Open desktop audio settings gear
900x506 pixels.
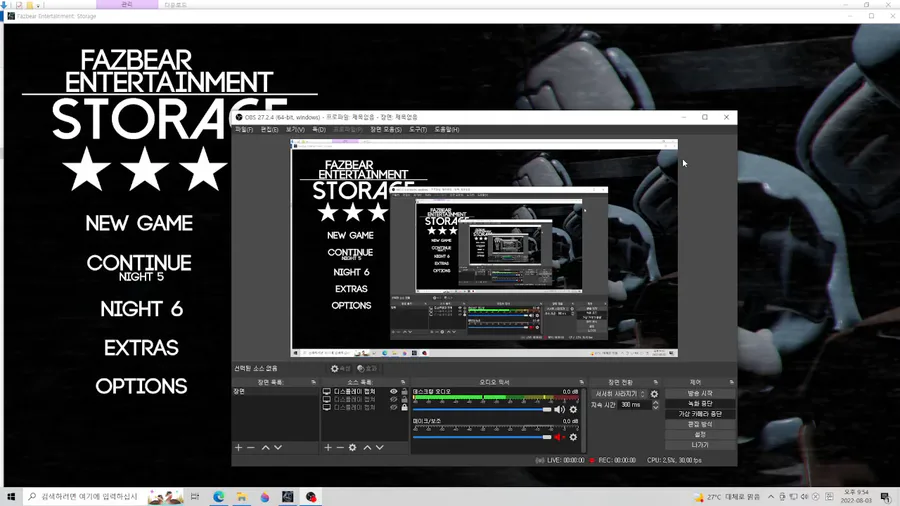(573, 410)
